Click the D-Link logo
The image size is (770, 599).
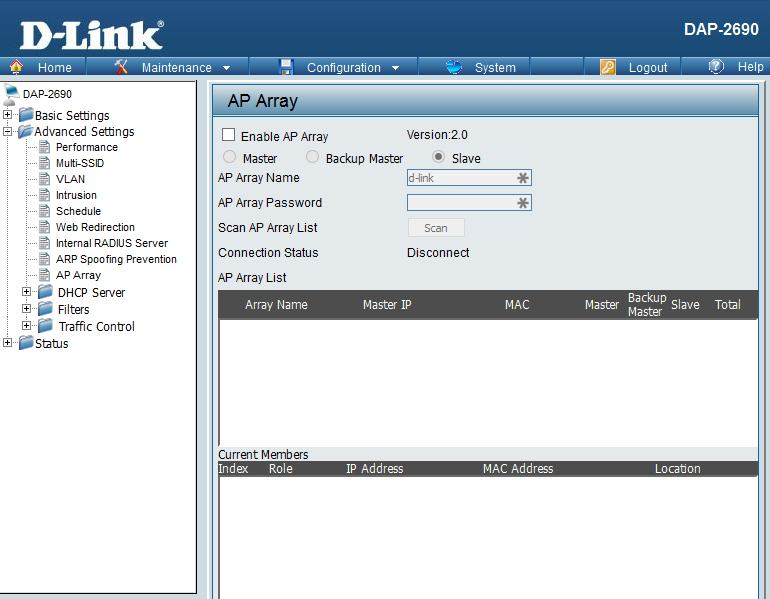click(x=92, y=35)
